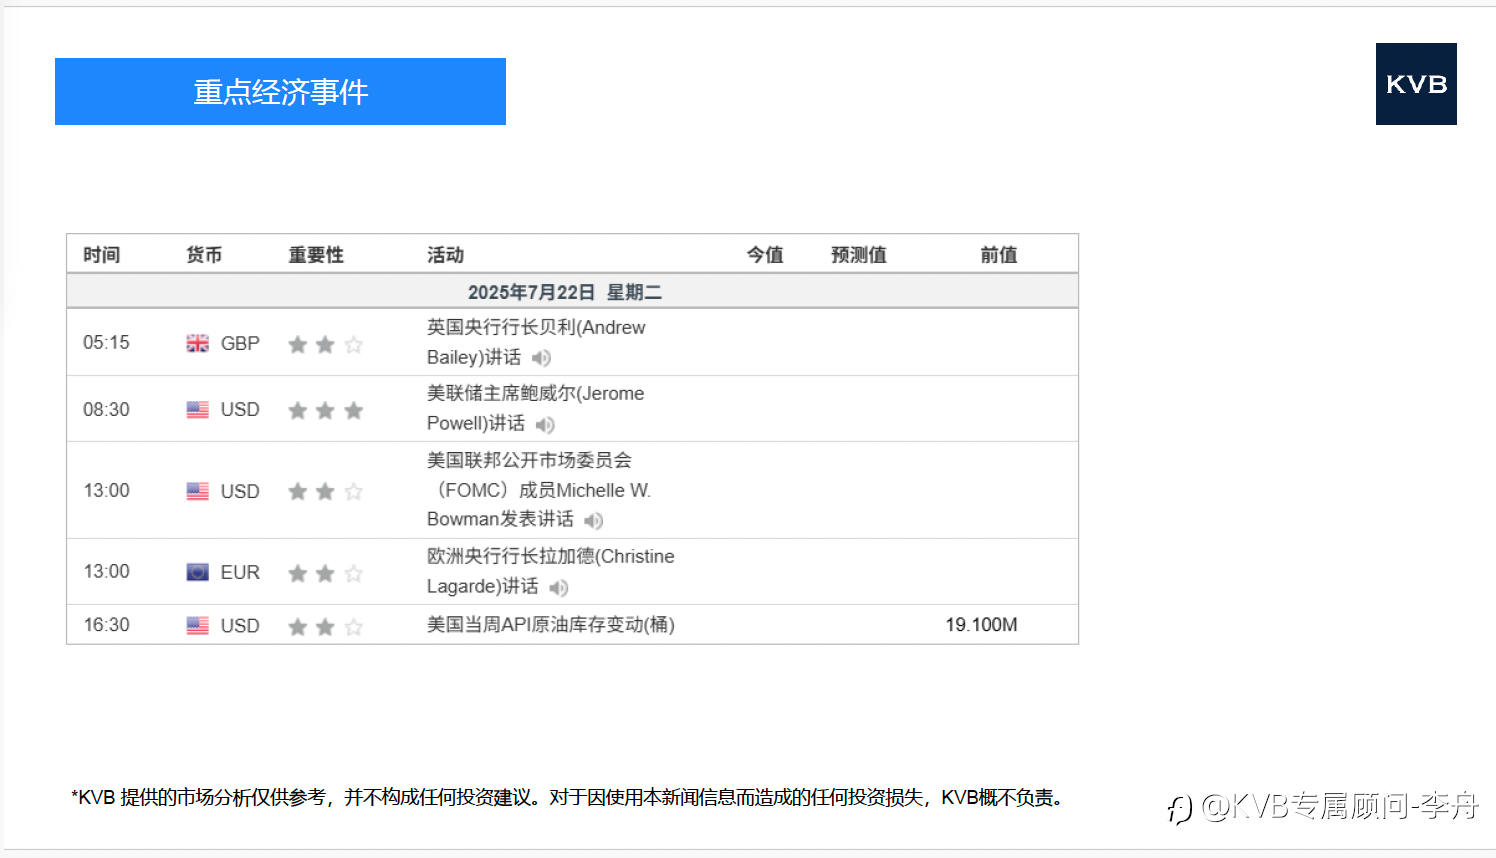
Task: Click the KVB disclaimer text at bottom
Action: pos(569,798)
